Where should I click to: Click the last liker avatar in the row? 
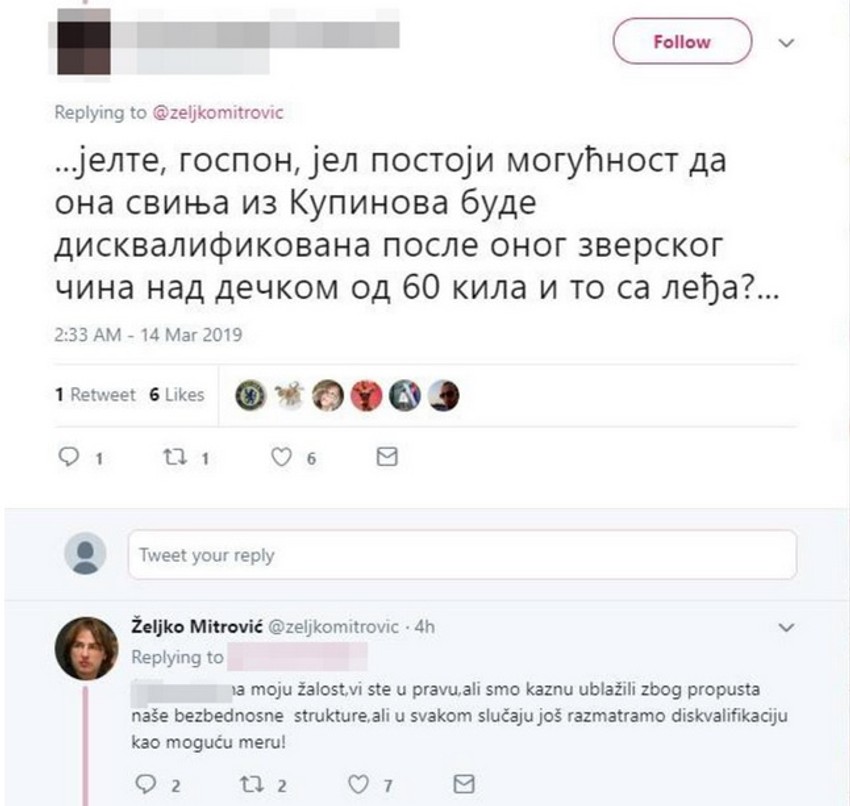443,396
